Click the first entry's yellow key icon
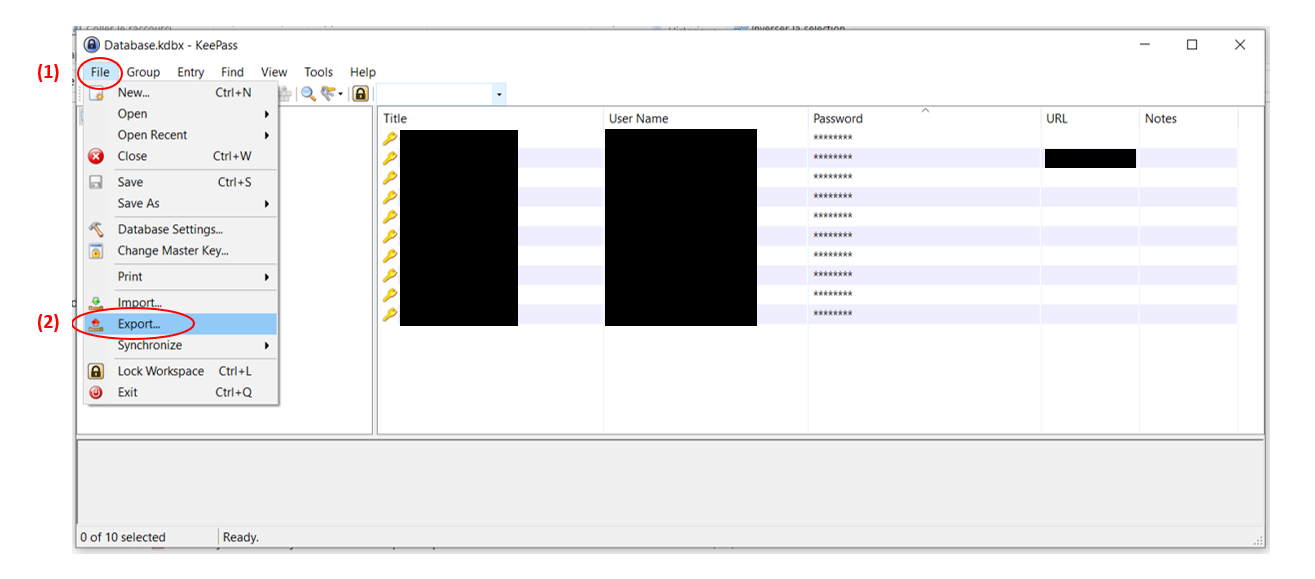Viewport: 1315px width, 579px height. coord(390,138)
